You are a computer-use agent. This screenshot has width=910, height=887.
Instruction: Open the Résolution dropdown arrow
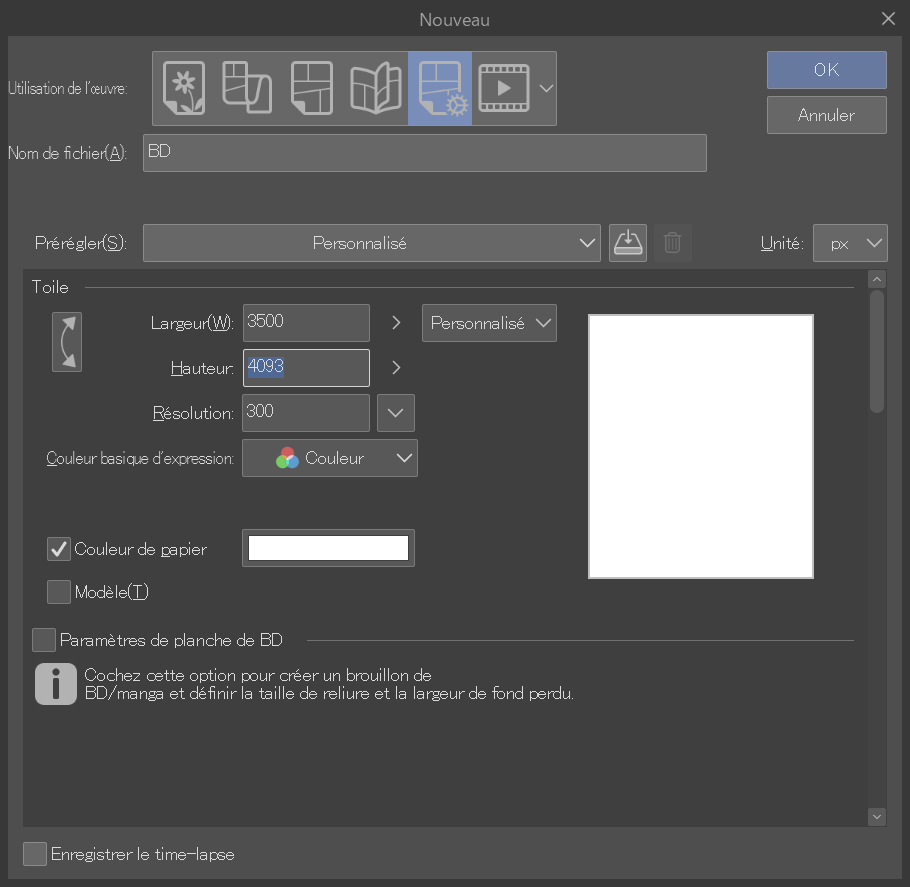(396, 412)
